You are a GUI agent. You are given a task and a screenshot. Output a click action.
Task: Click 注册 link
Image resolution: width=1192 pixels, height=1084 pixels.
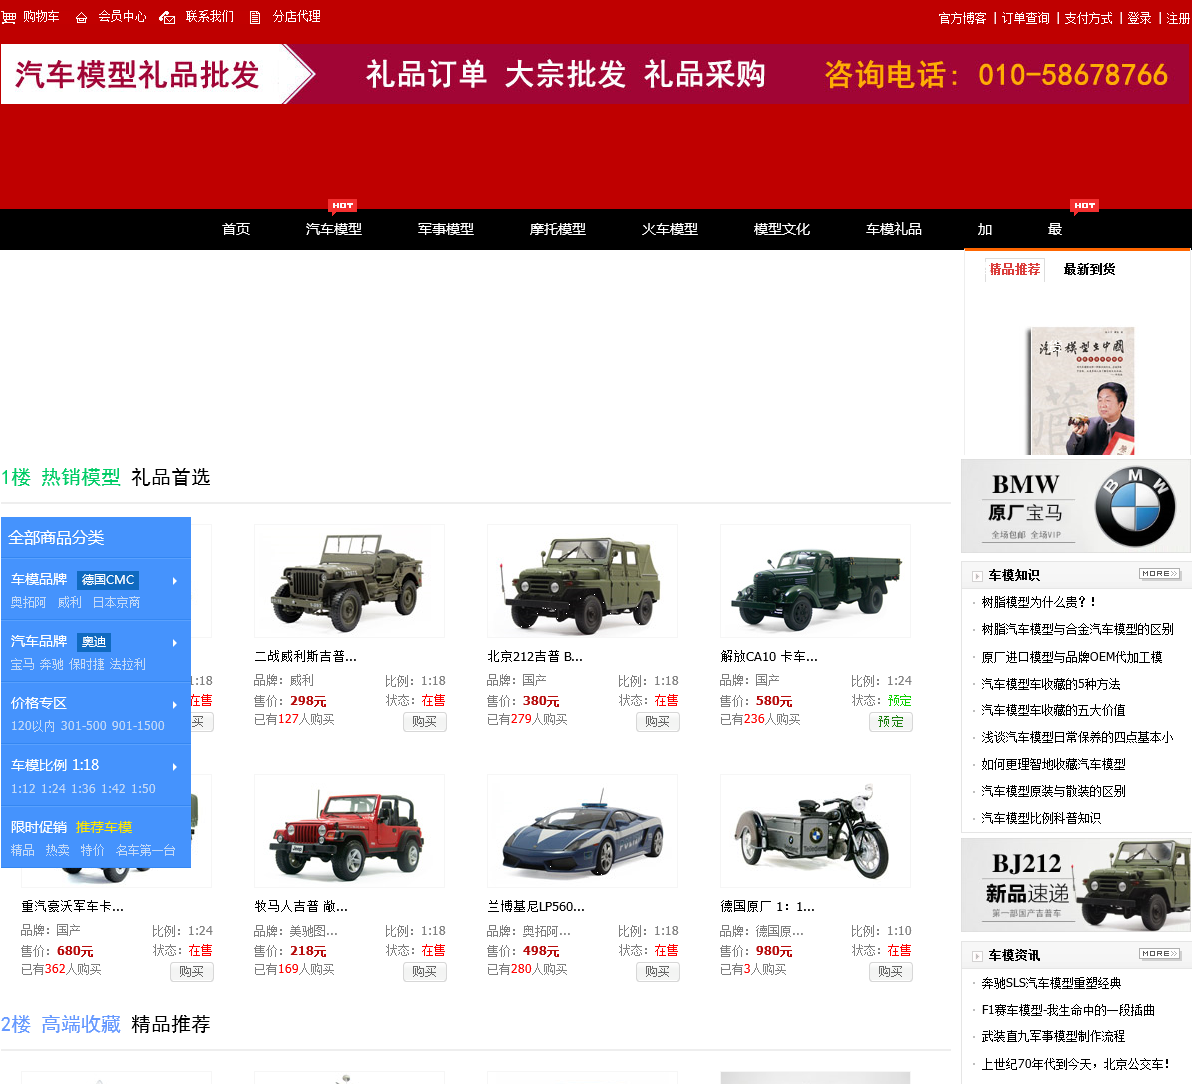pyautogui.click(x=1178, y=18)
